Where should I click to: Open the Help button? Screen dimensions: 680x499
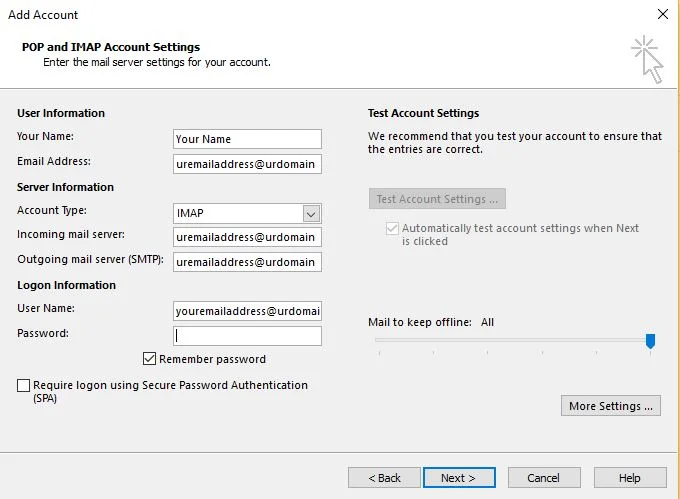point(630,477)
